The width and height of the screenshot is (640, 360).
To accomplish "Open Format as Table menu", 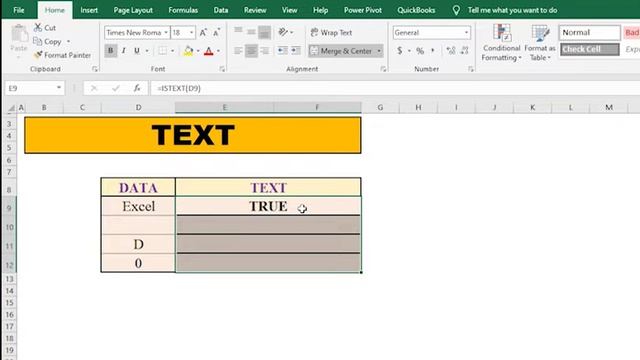I will tap(540, 42).
